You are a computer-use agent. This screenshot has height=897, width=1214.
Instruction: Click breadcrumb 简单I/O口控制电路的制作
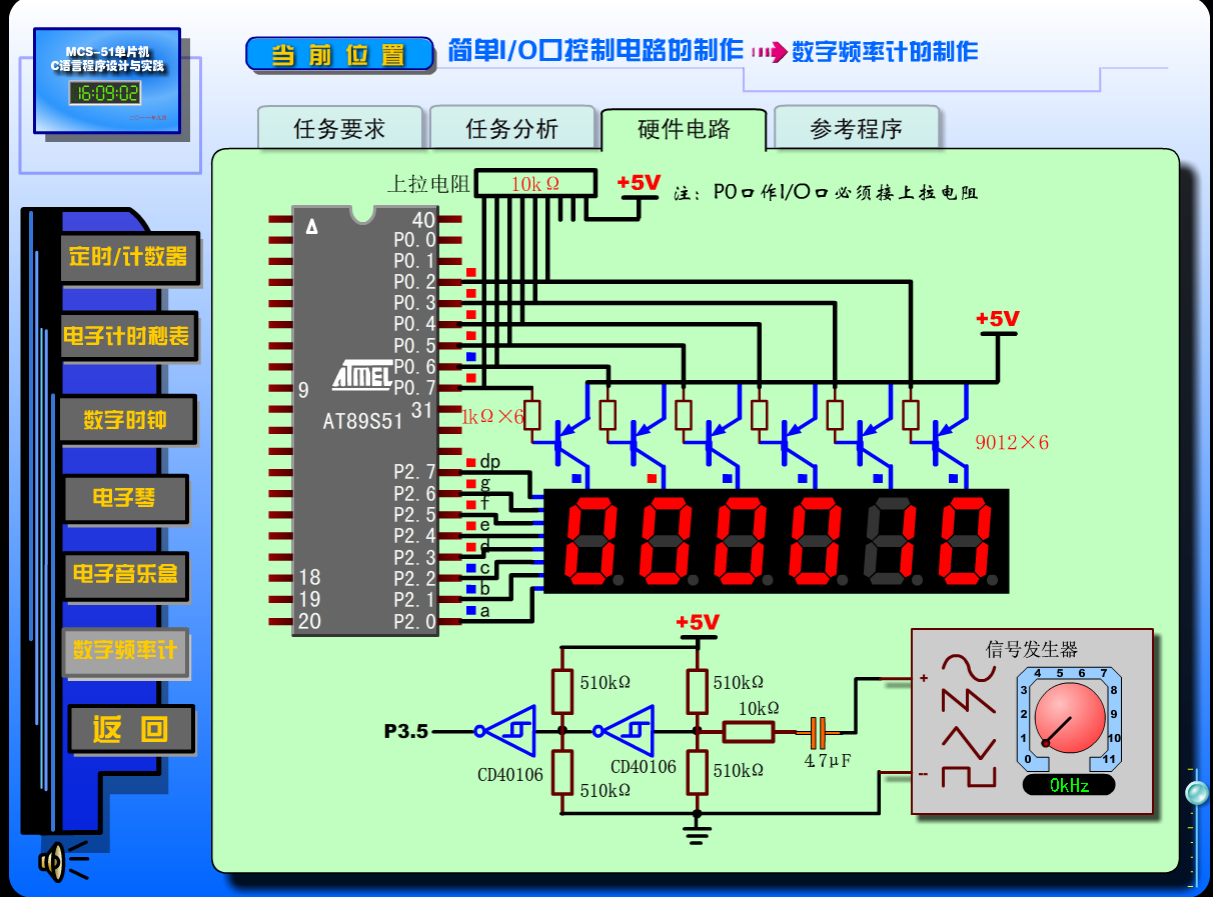[x=595, y=50]
